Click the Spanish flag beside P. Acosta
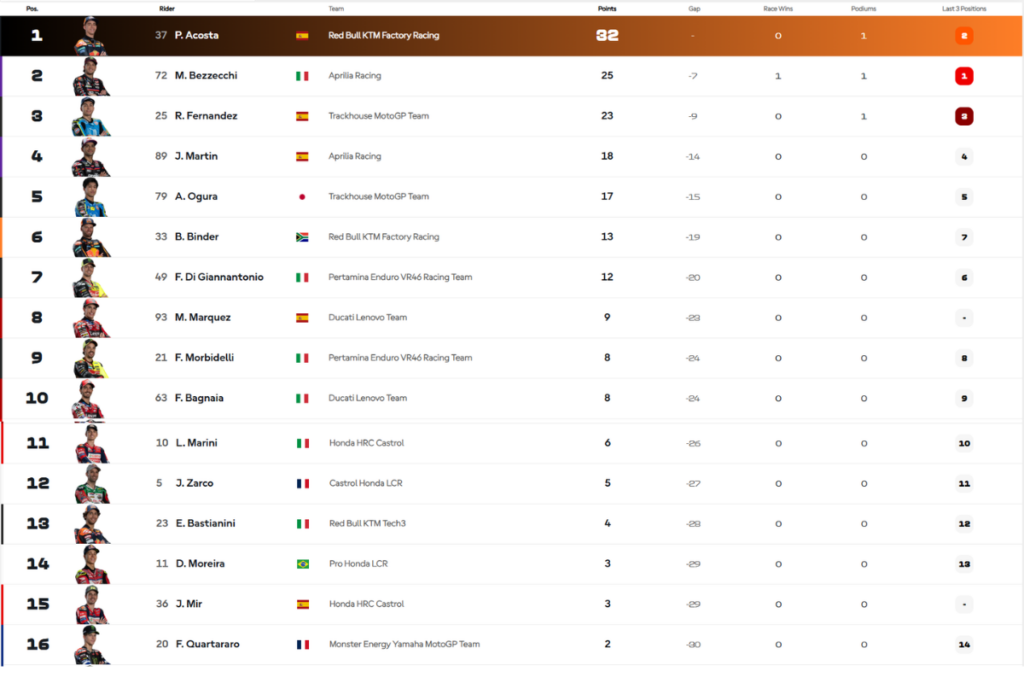This screenshot has width=1024, height=683. click(x=302, y=36)
